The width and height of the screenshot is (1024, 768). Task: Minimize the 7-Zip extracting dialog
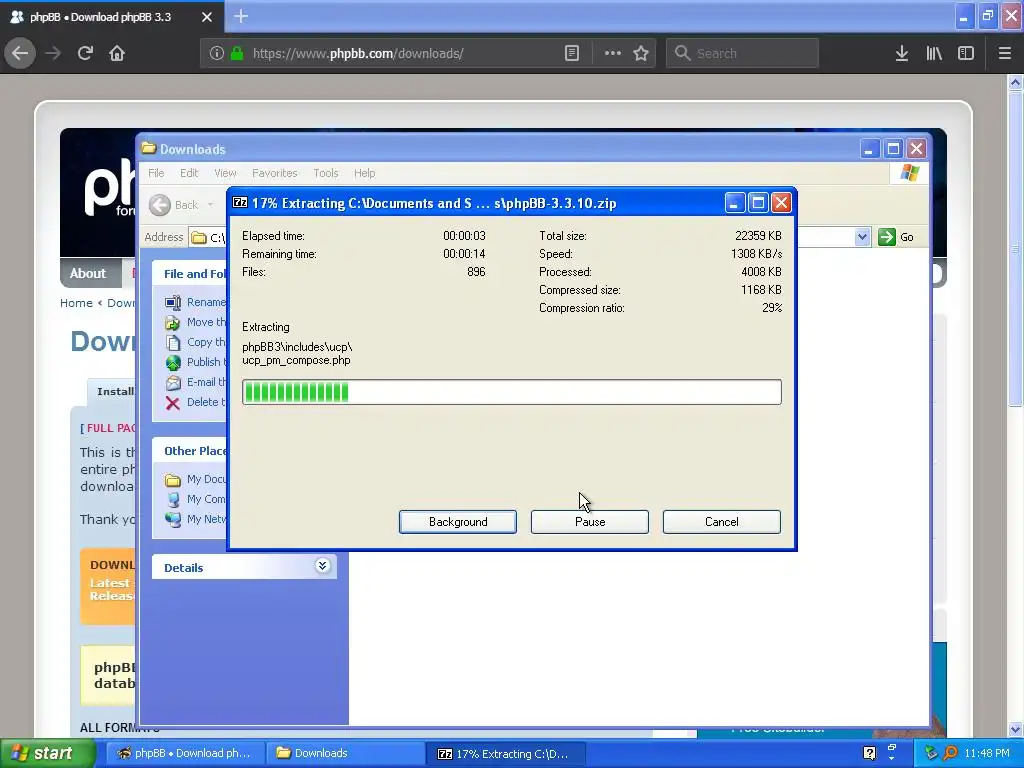735,203
